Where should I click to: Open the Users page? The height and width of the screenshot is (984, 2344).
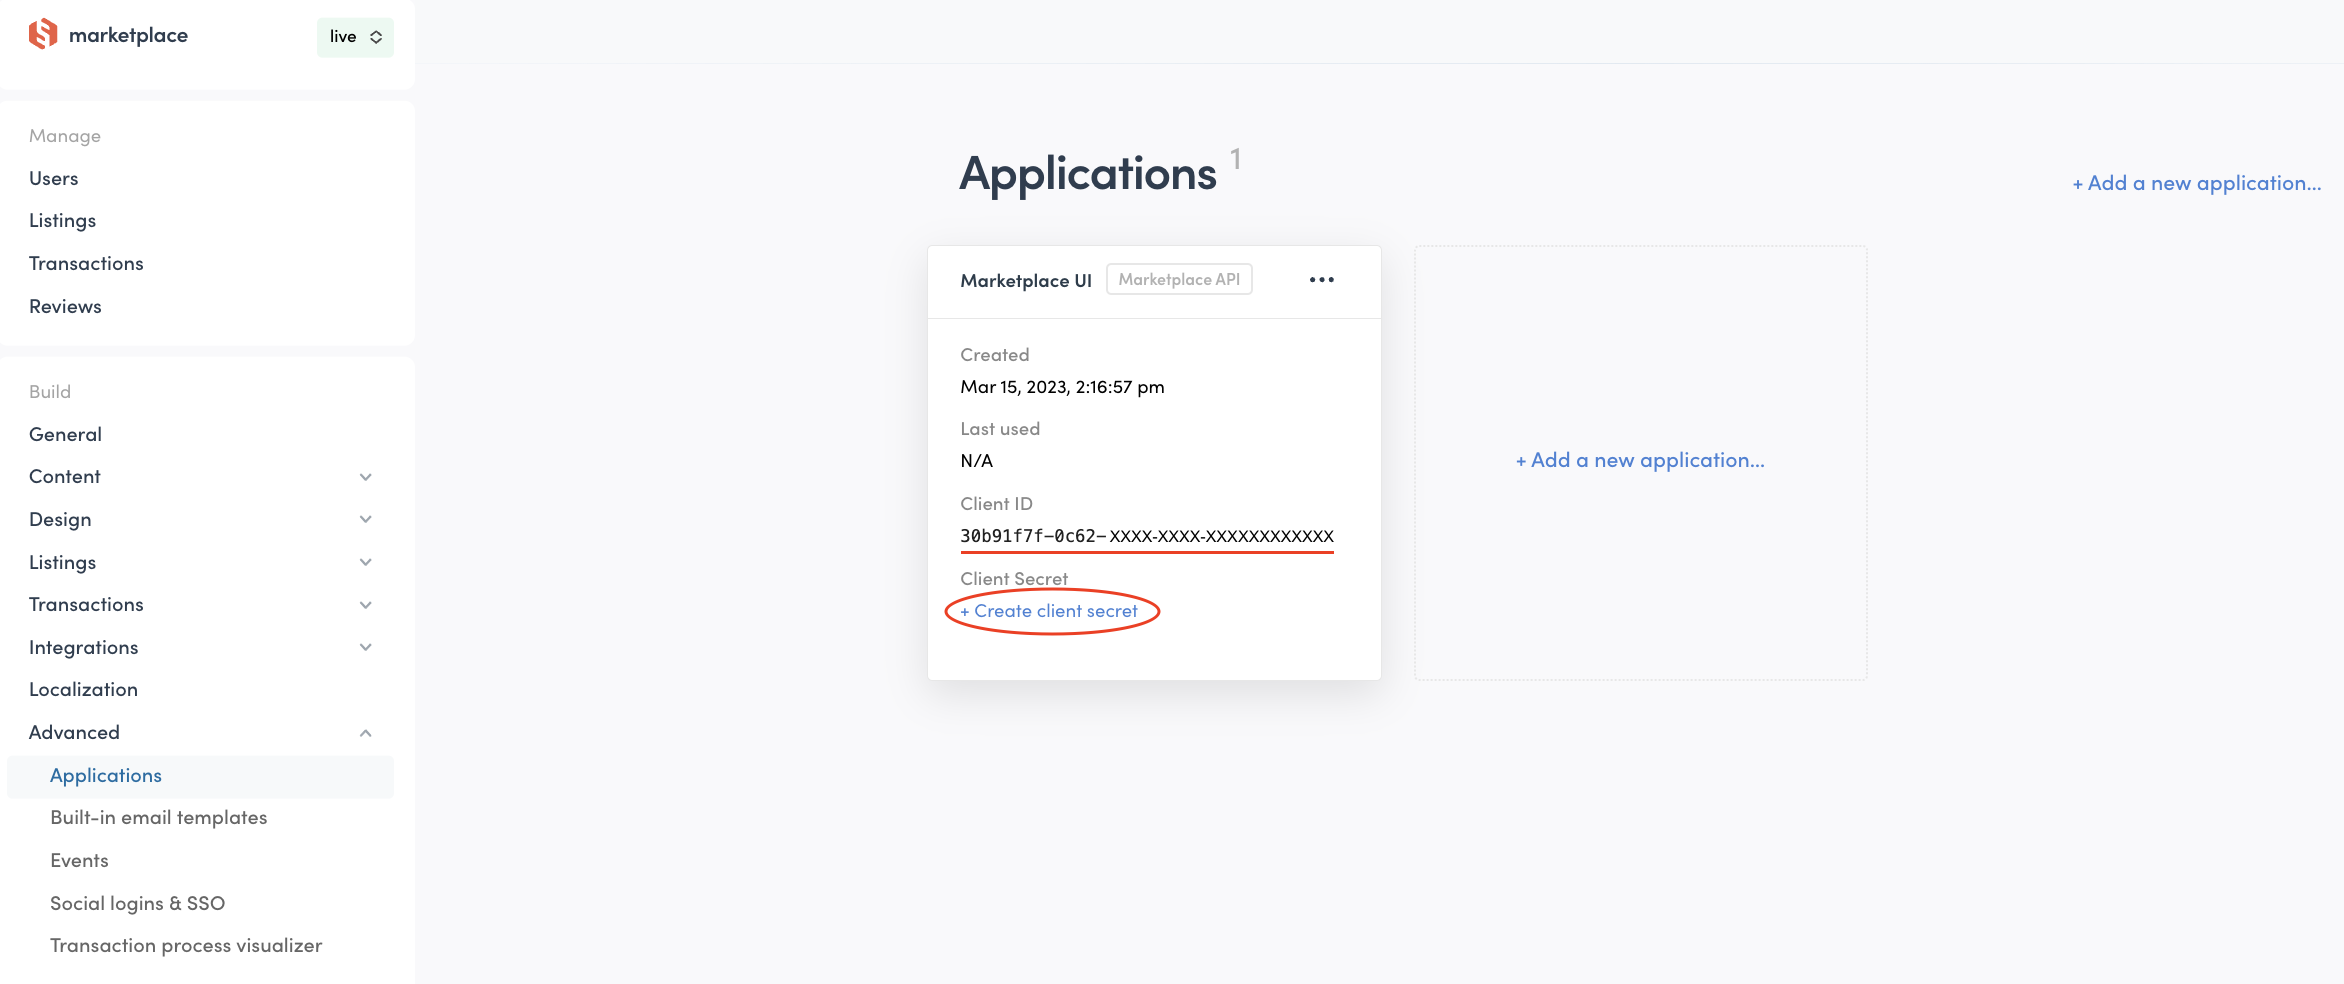click(x=54, y=178)
